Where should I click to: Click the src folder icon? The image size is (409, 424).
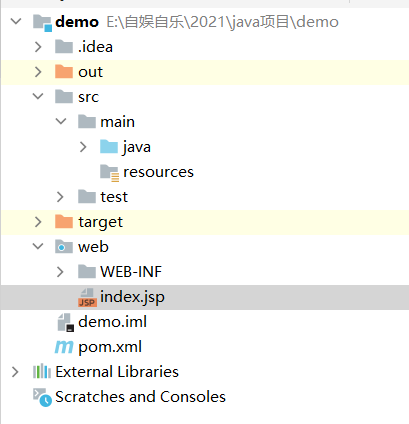coord(64,96)
